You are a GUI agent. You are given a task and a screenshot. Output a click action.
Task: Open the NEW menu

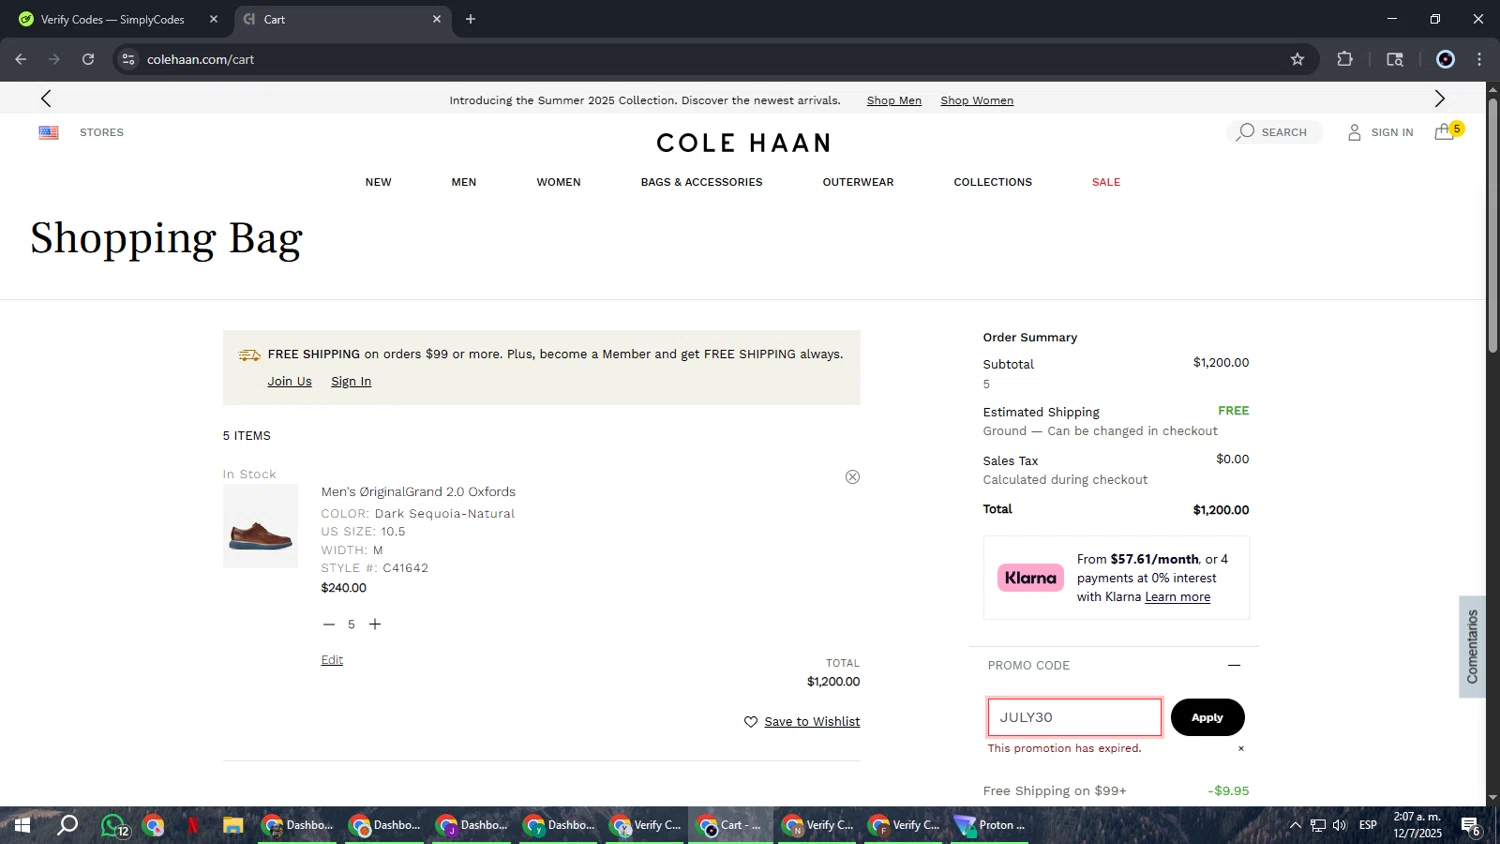pyautogui.click(x=378, y=182)
